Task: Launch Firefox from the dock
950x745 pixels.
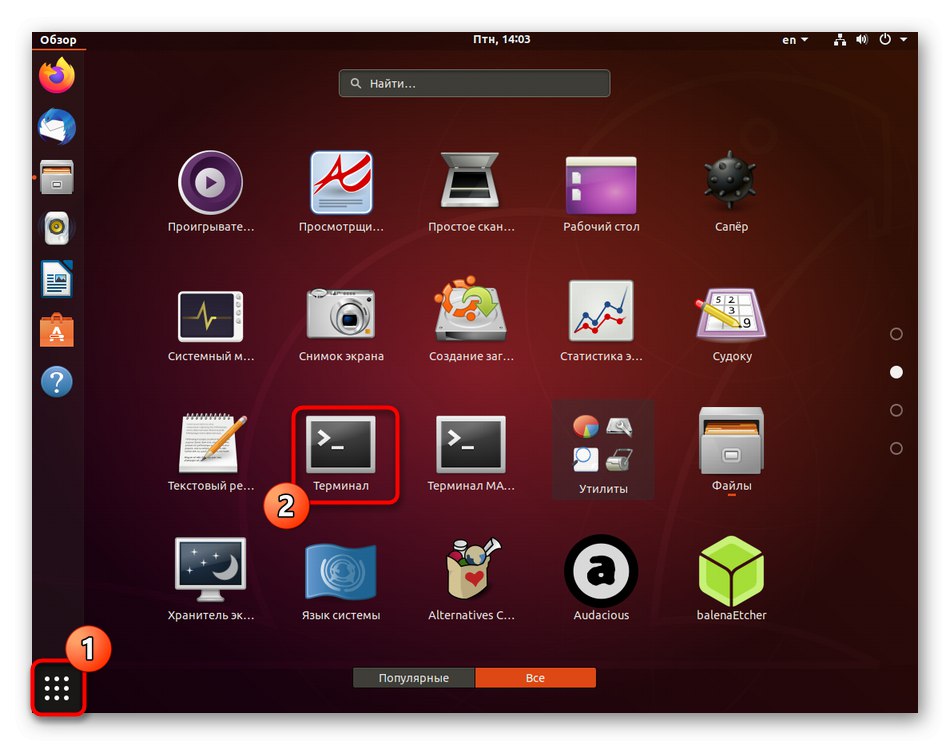Action: coord(56,75)
